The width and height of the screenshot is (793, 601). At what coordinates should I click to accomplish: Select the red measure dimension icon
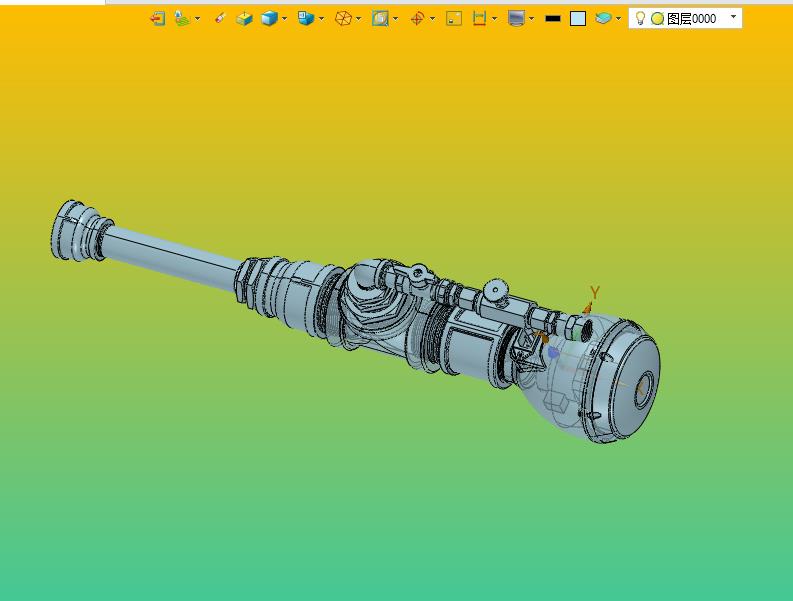(x=479, y=19)
